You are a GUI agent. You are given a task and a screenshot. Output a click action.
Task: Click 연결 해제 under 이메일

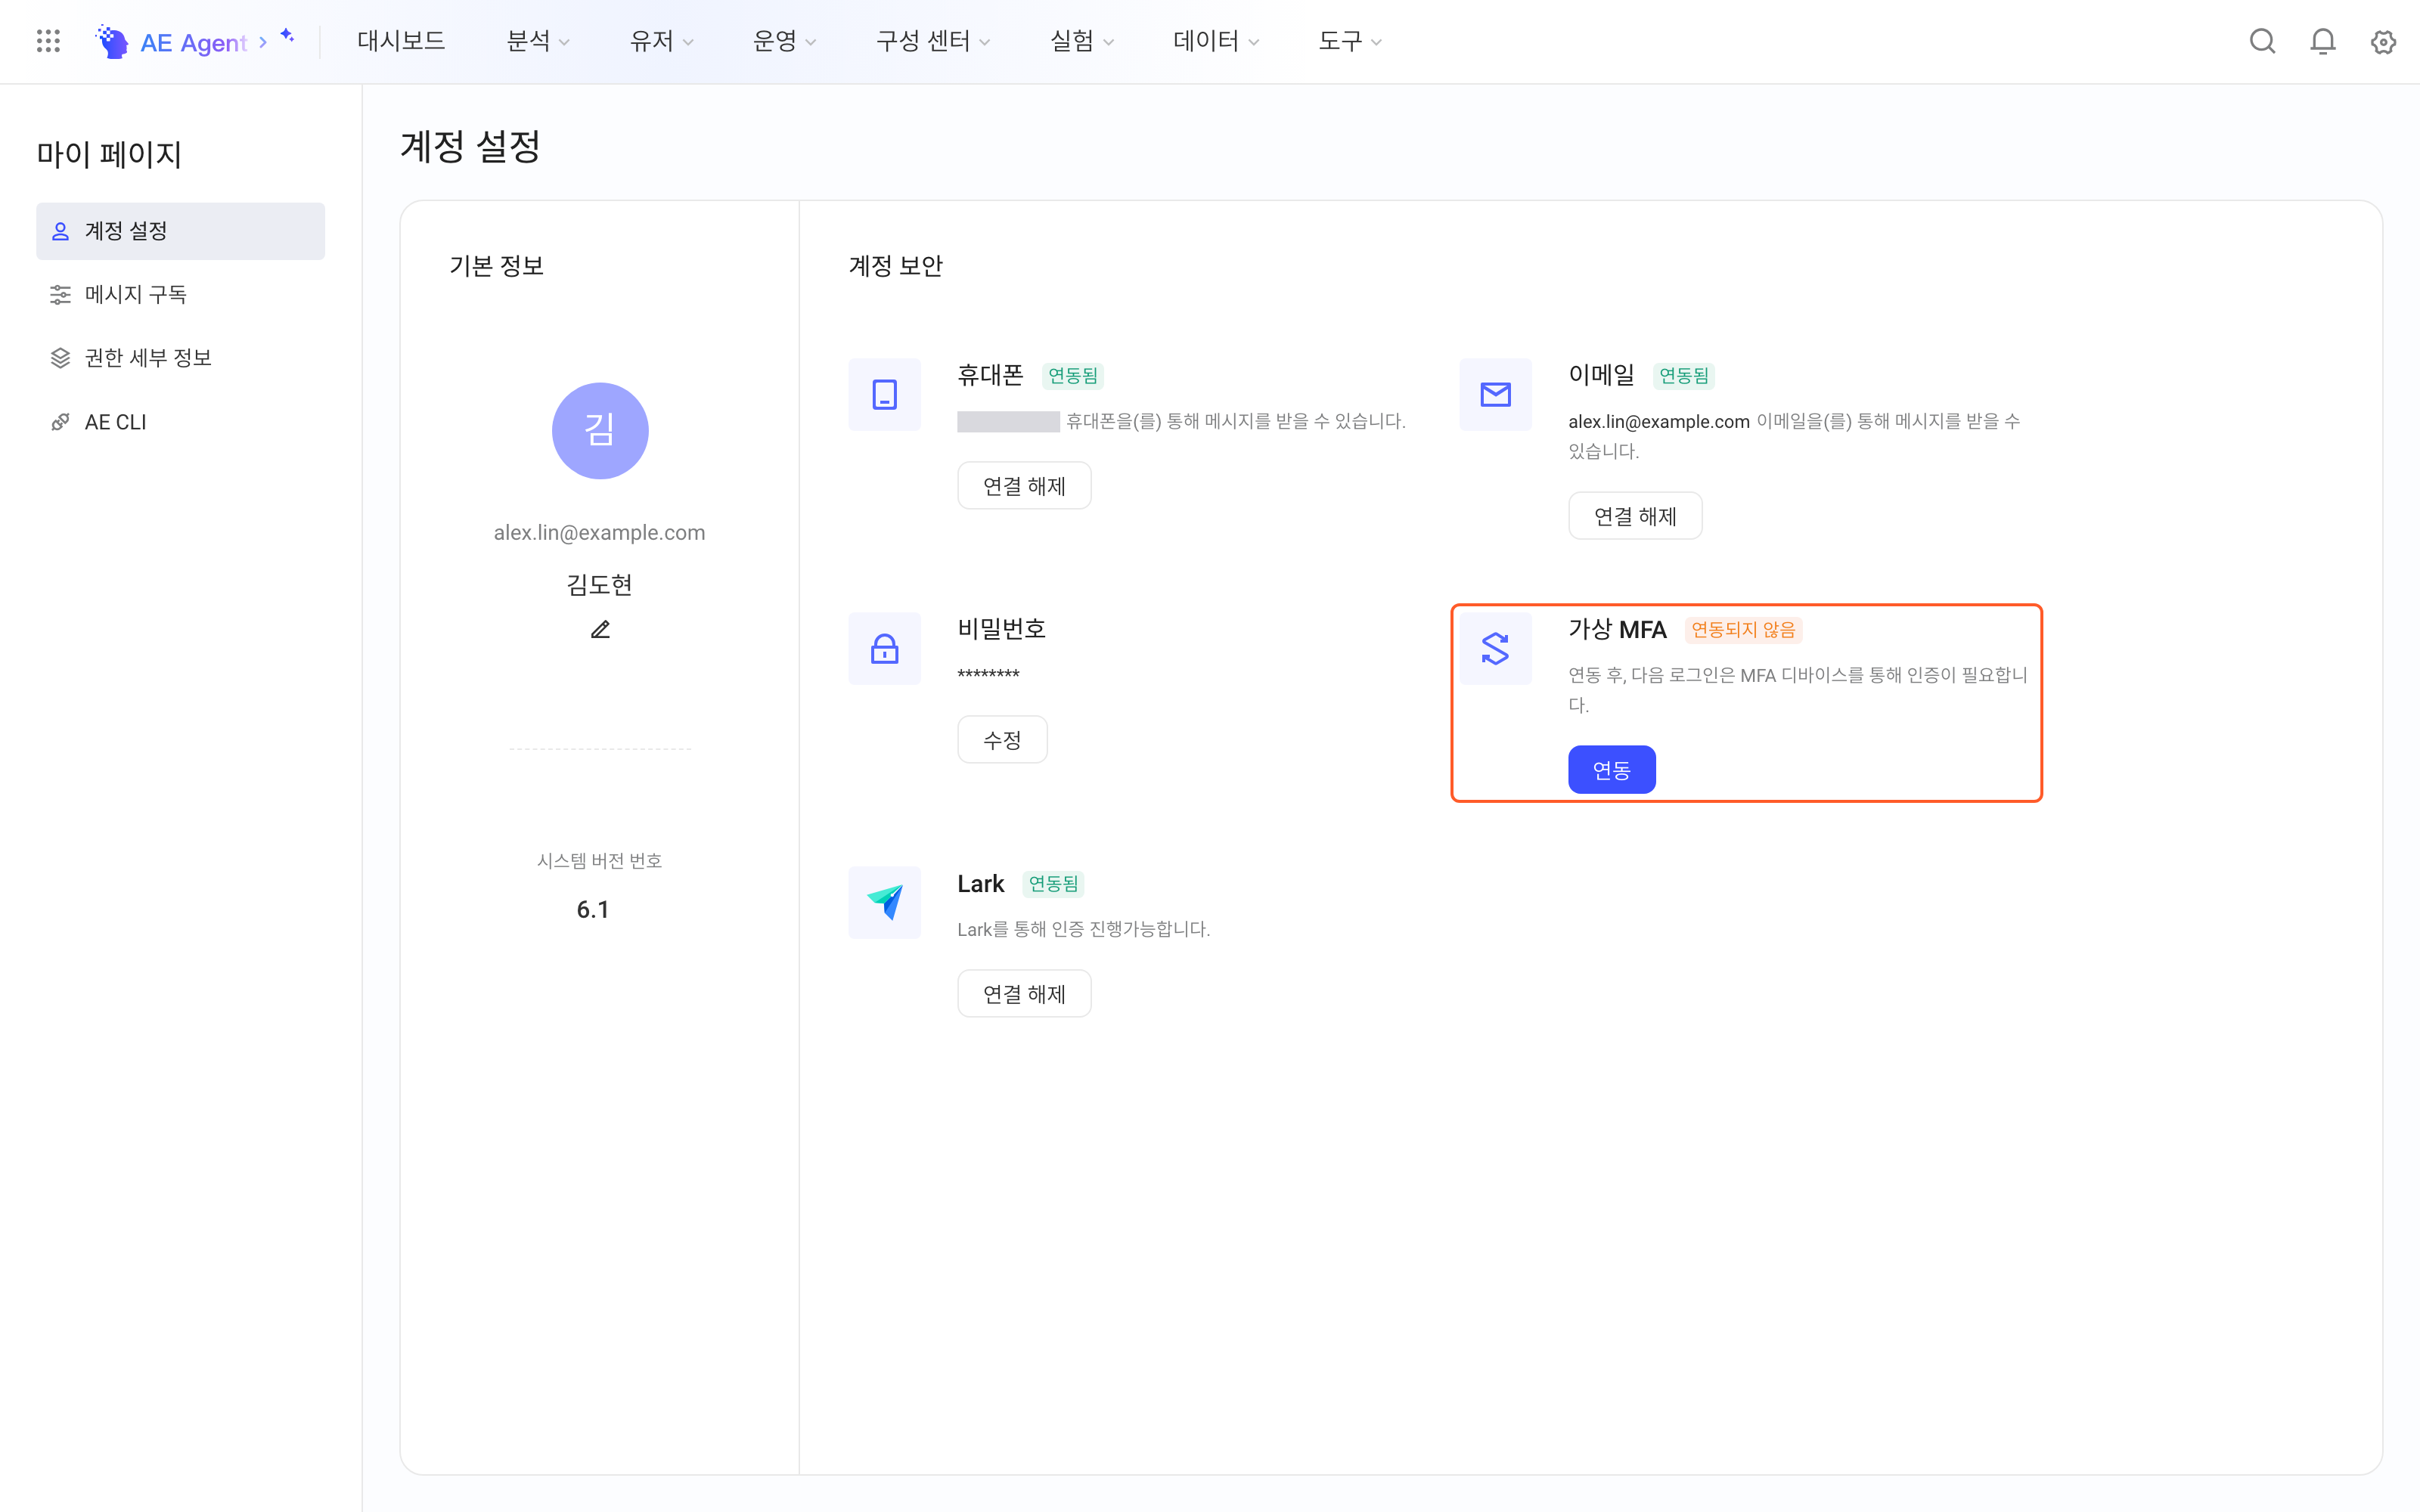click(1635, 516)
